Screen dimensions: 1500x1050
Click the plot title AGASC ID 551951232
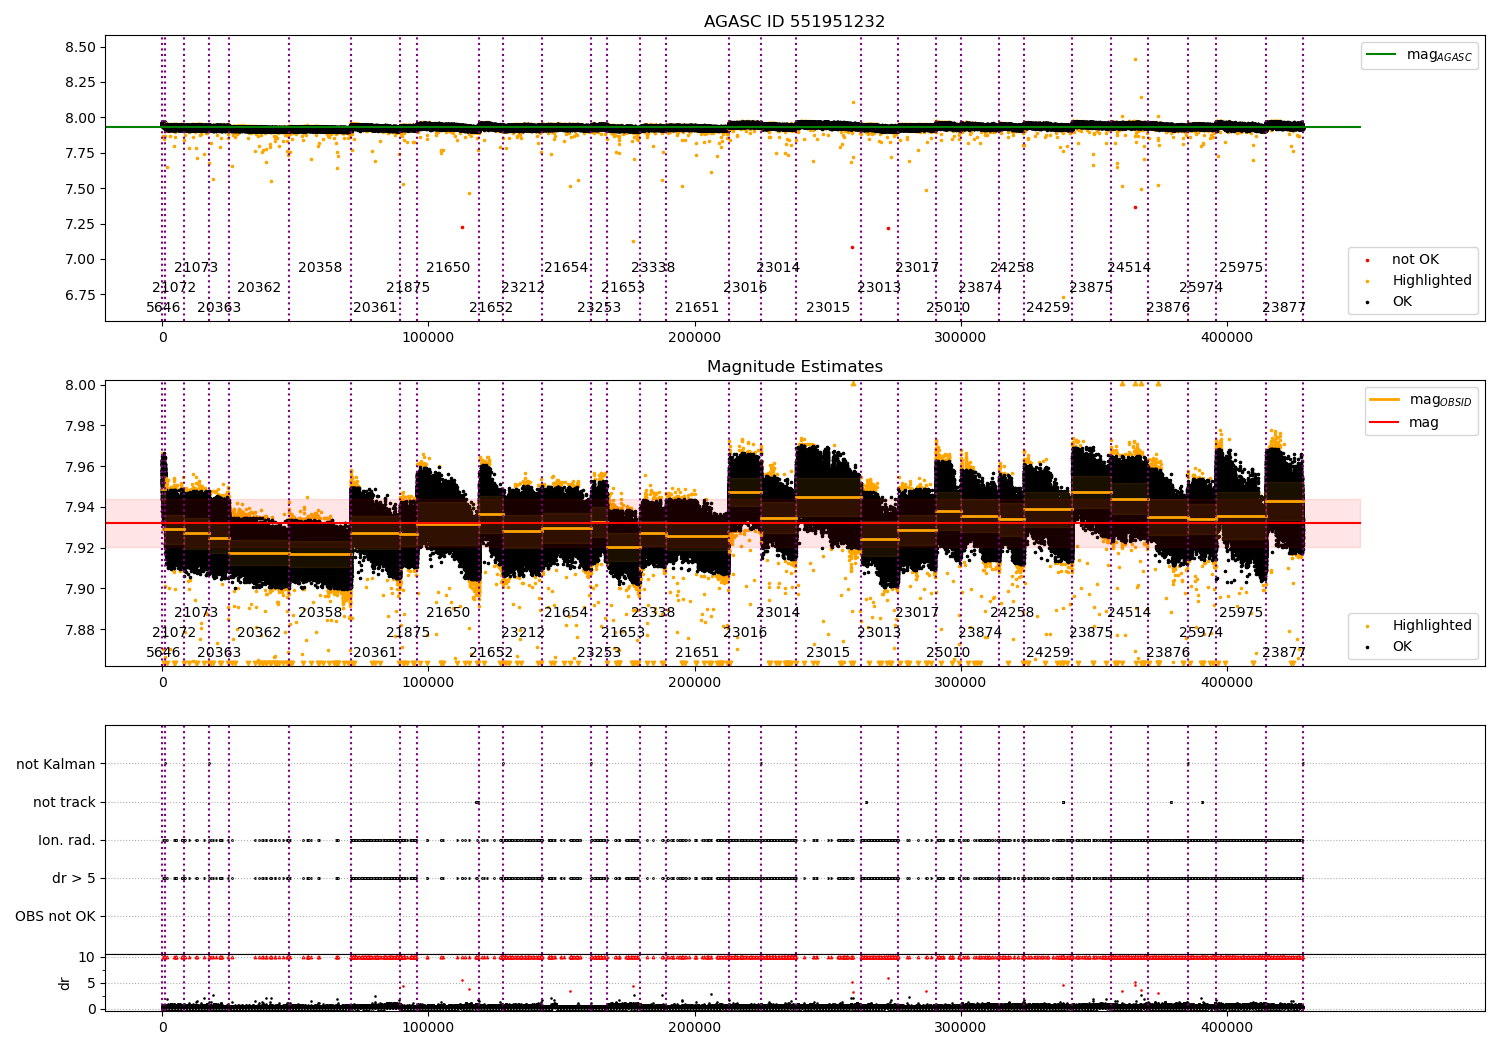[794, 21]
